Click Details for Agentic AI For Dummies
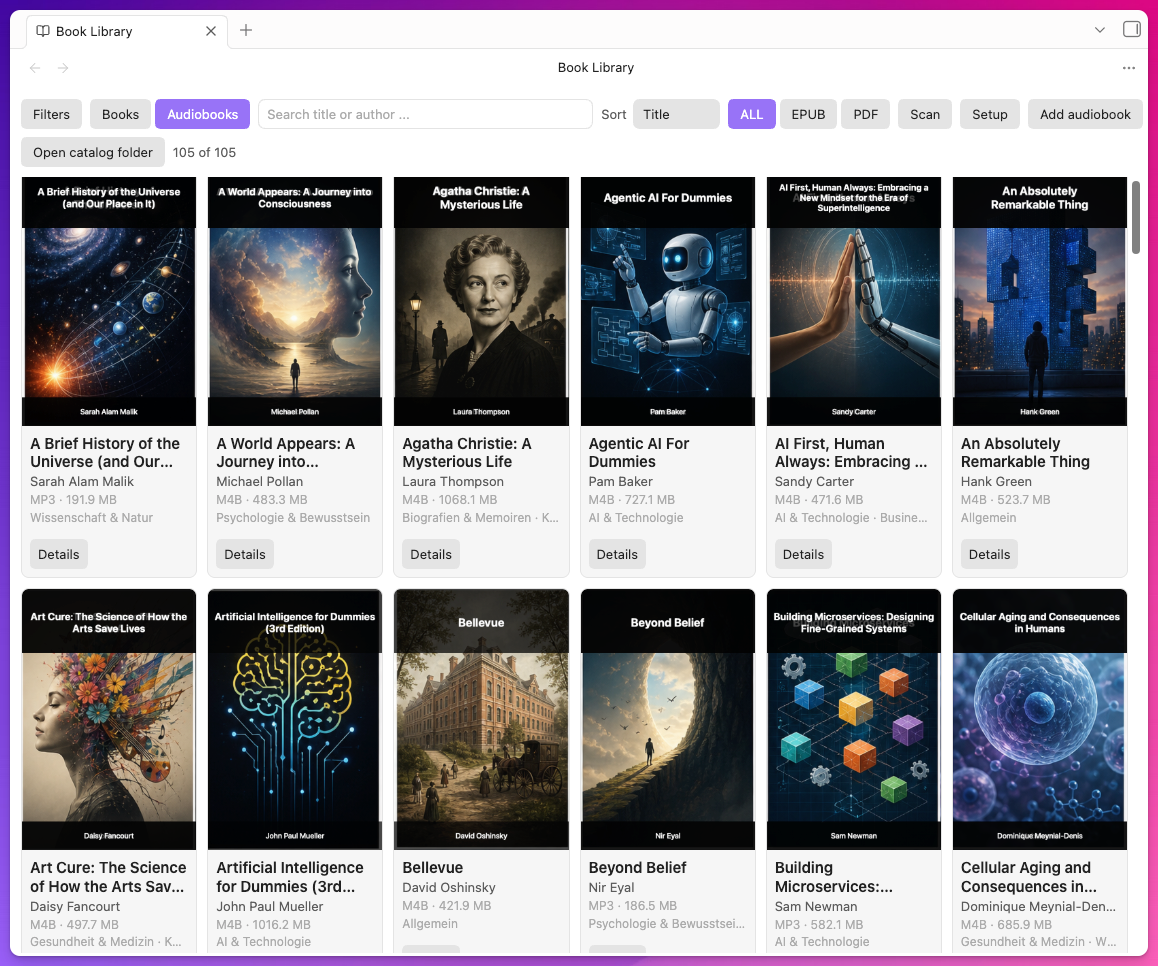This screenshot has height=966, width=1158. [x=617, y=554]
